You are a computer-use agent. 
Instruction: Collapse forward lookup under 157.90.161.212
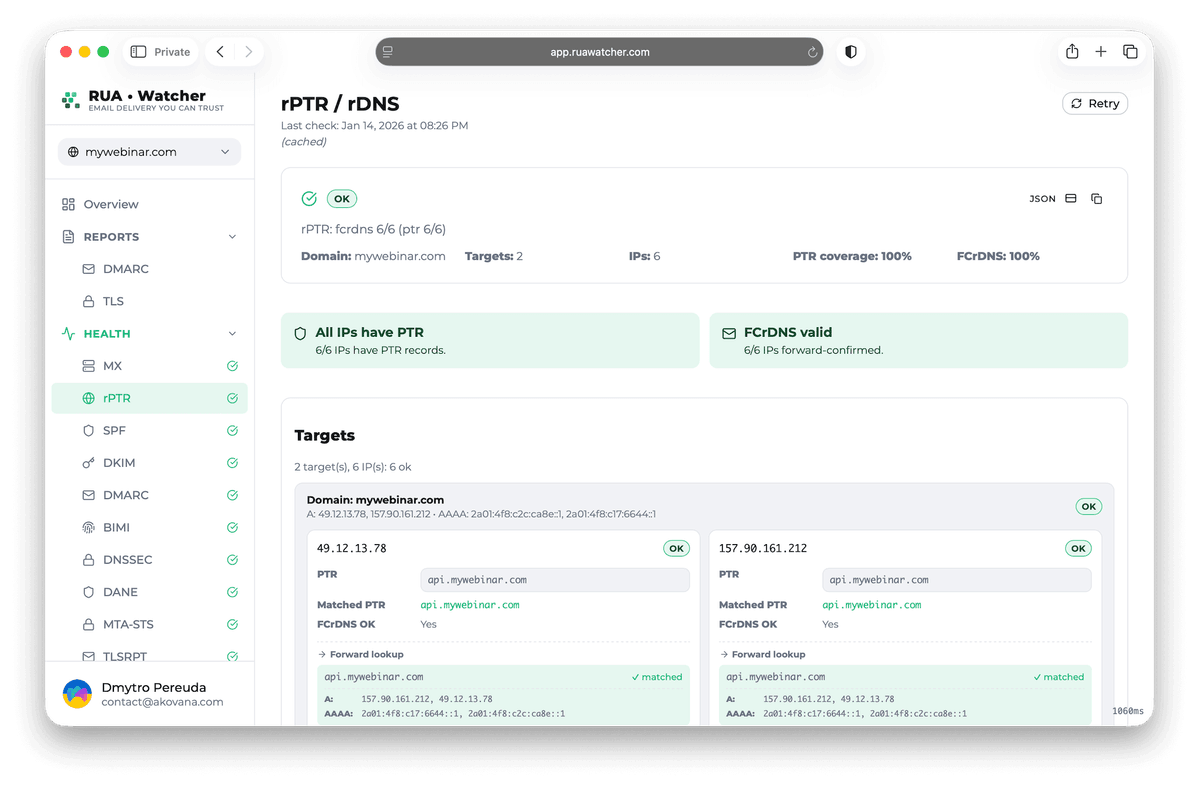pos(768,654)
